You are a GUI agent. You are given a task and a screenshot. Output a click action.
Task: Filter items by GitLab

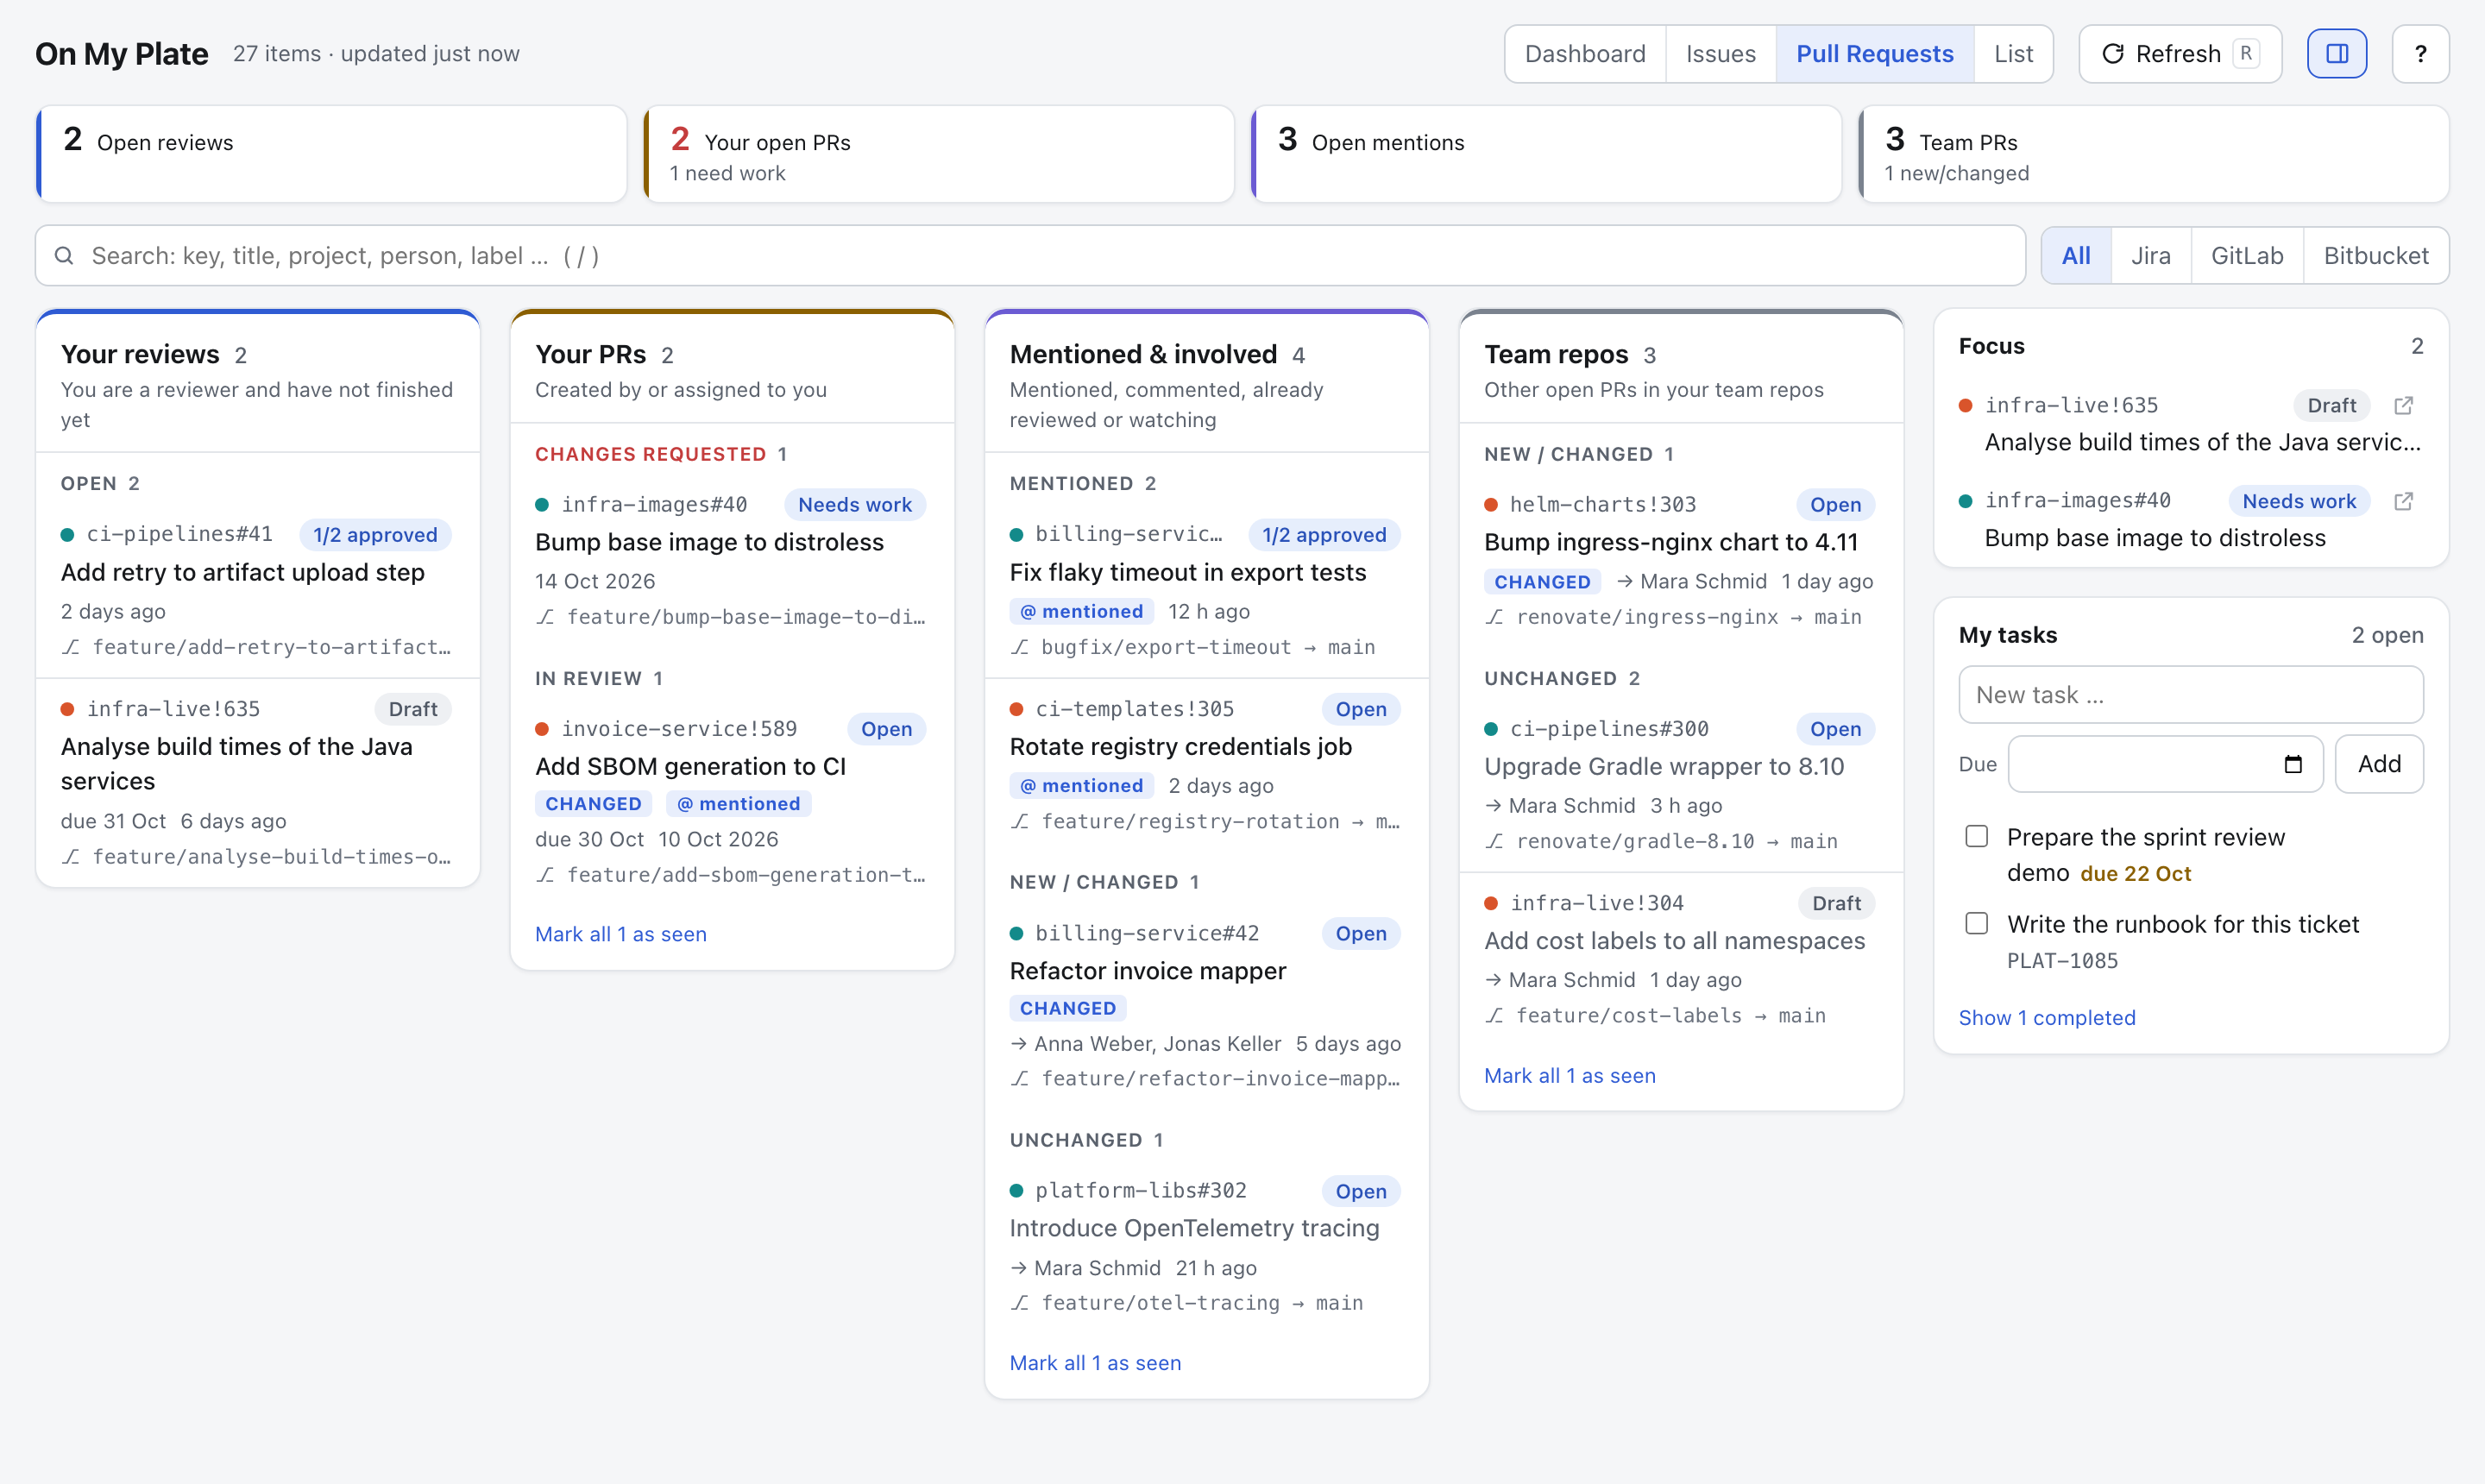point(2247,256)
